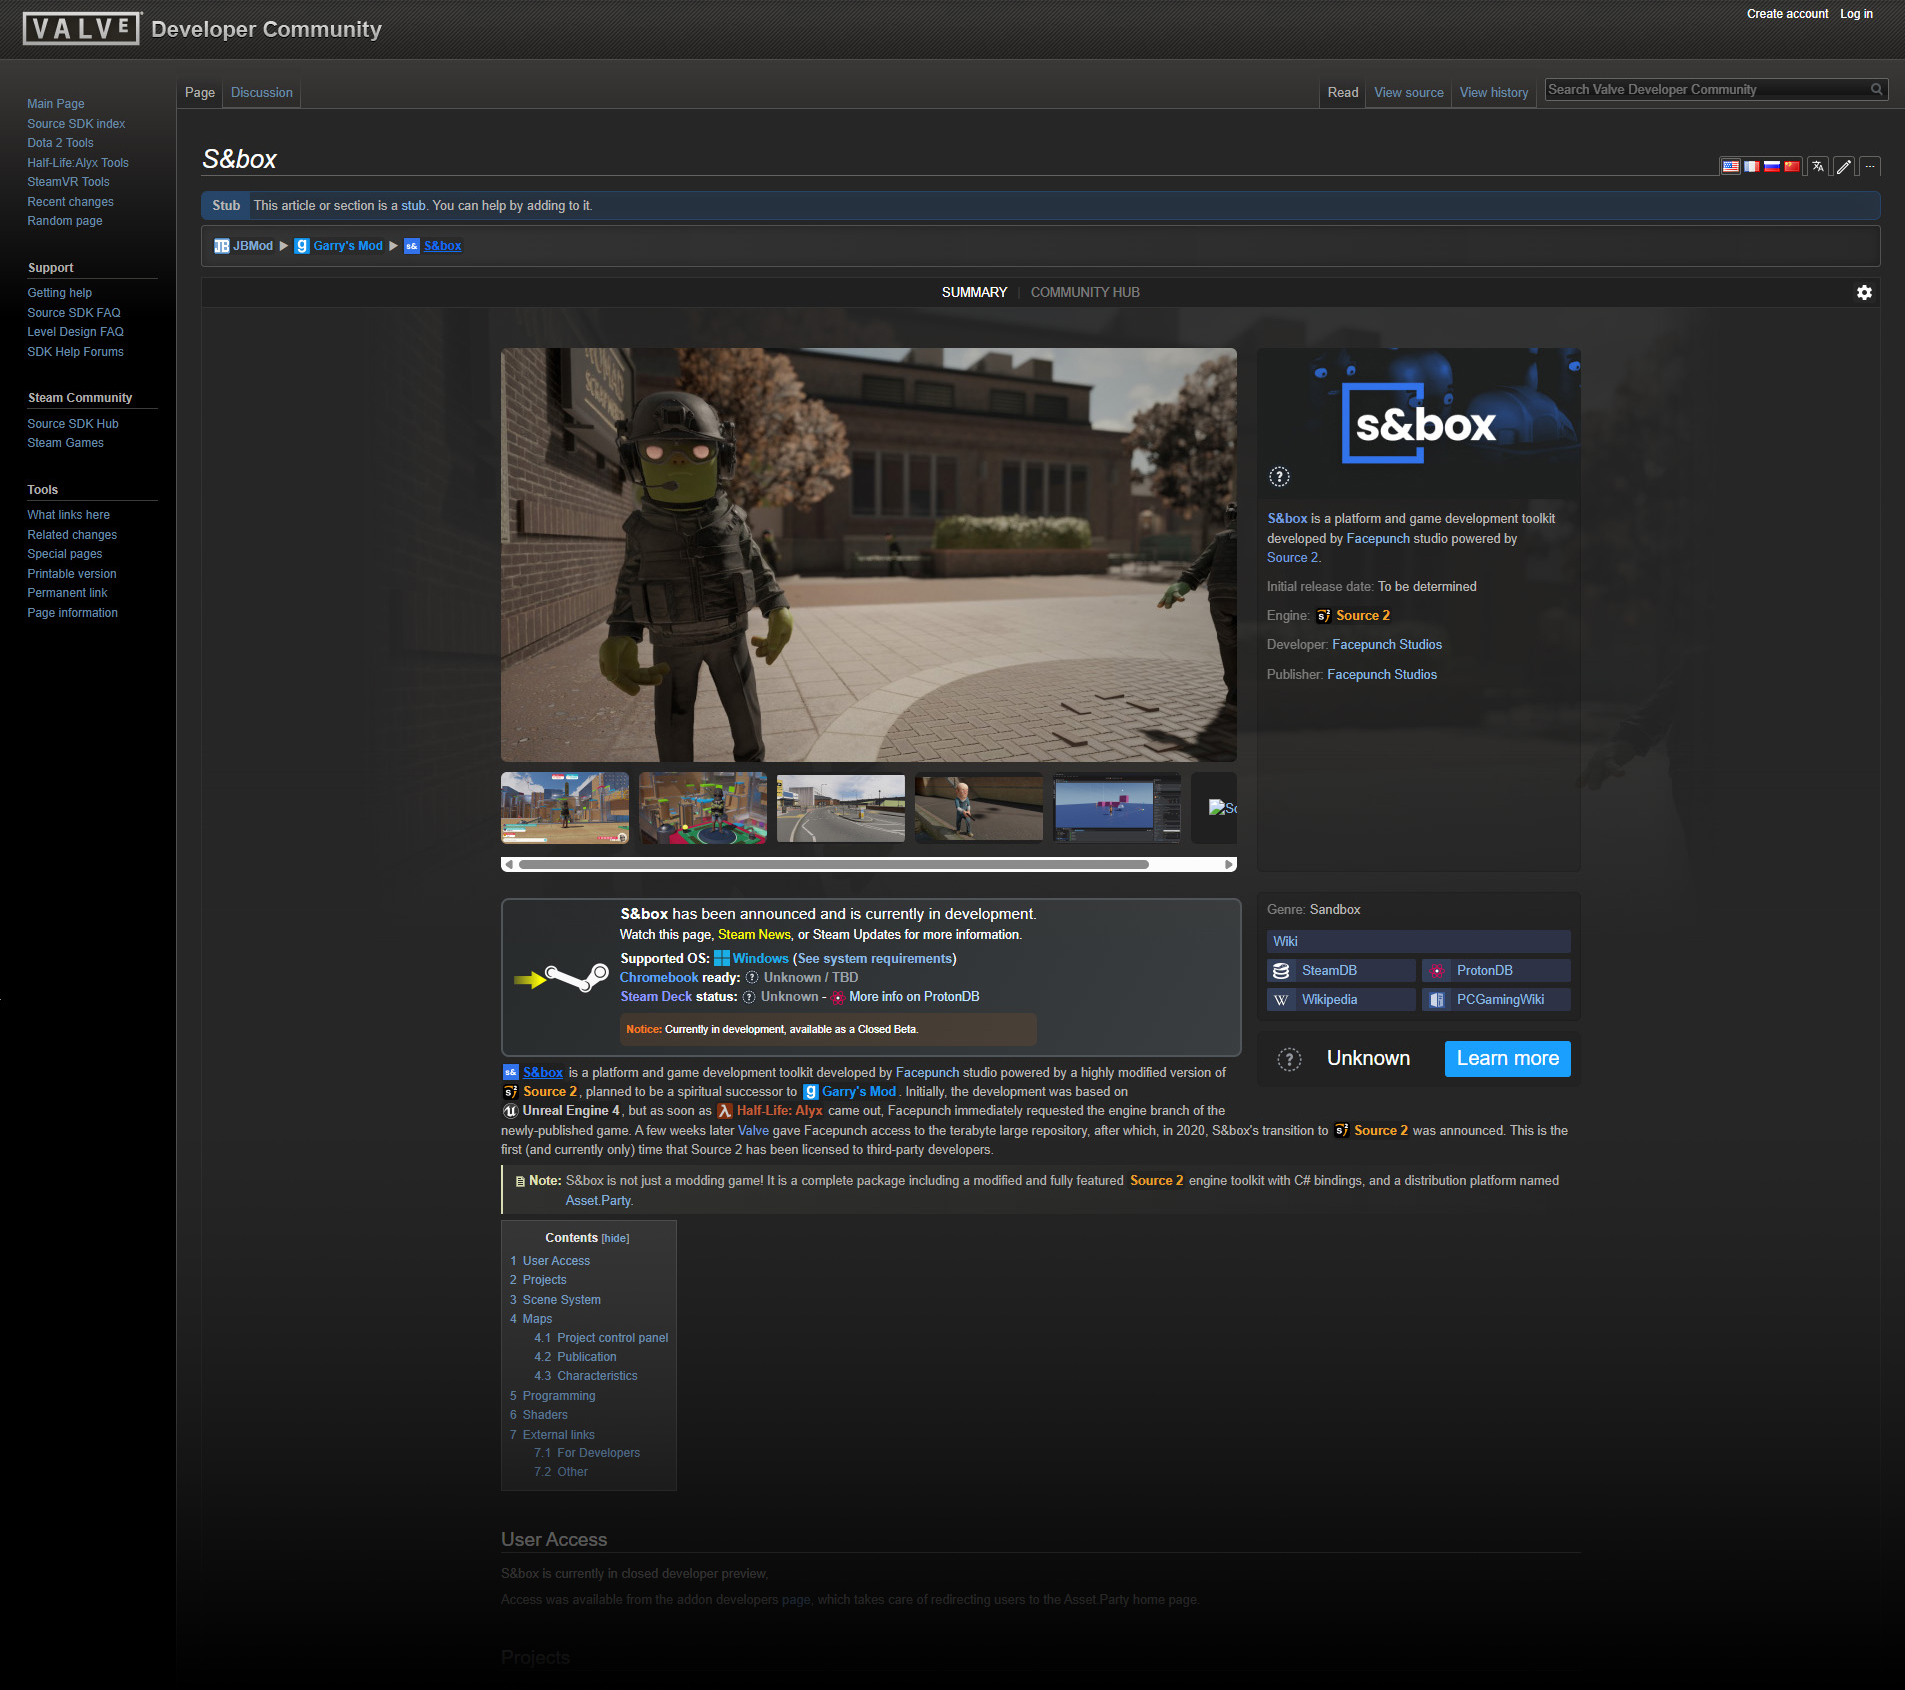Click the pencil edit icon
The width and height of the screenshot is (1905, 1690).
(x=1844, y=166)
